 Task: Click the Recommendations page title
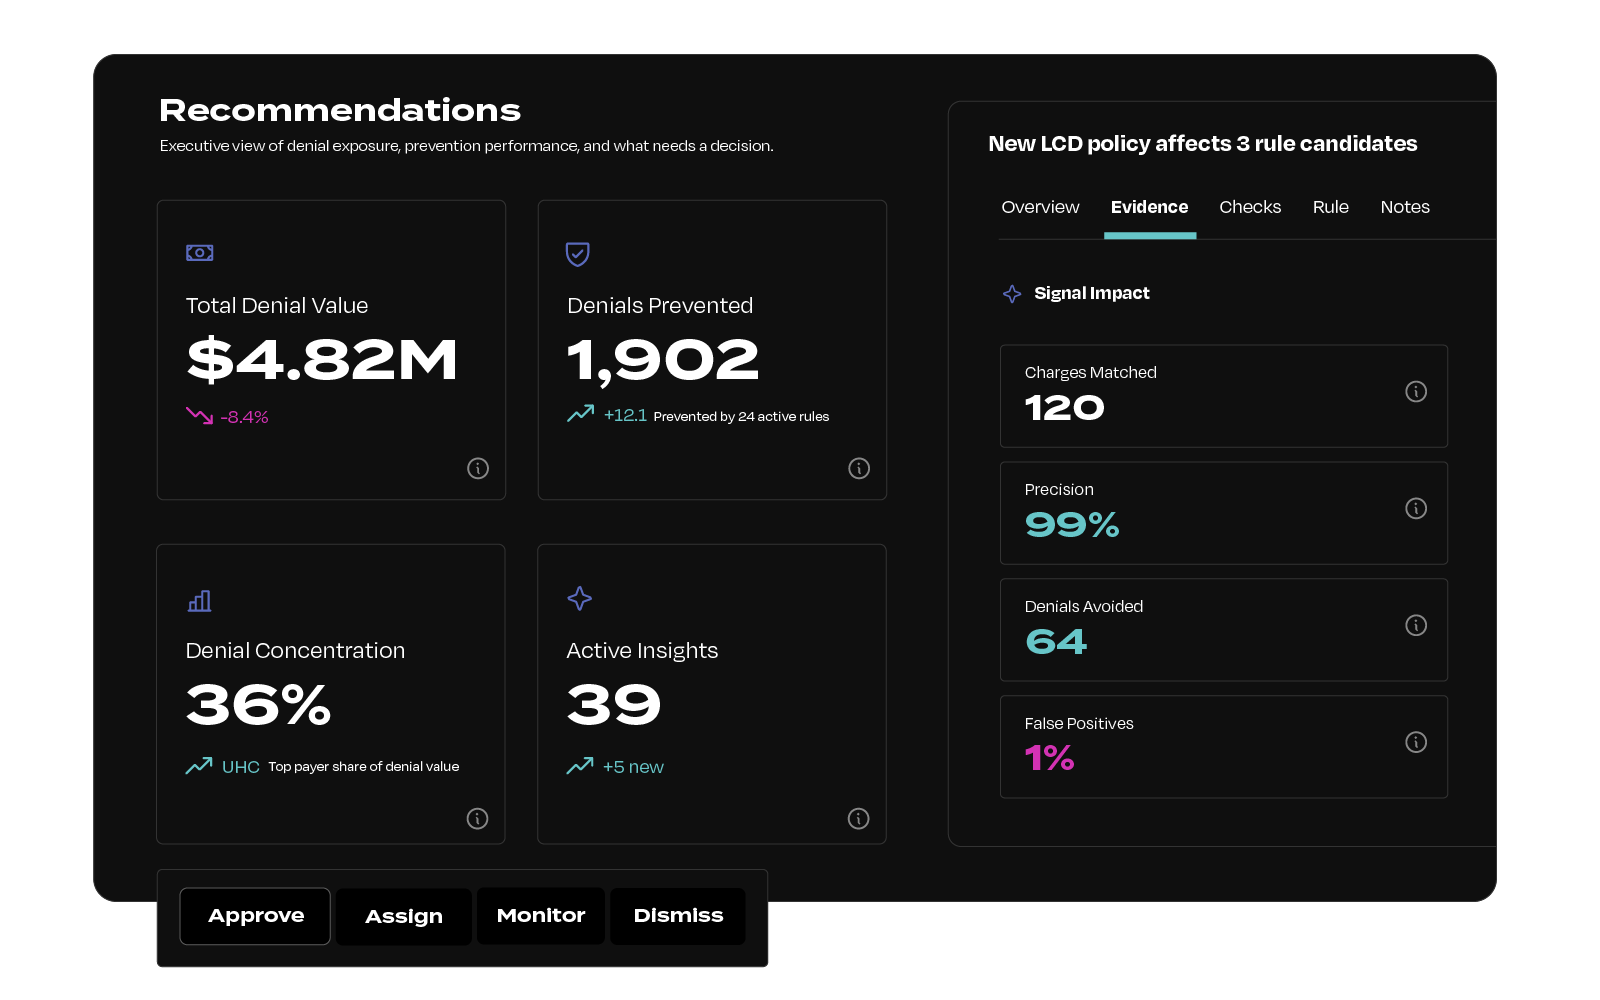click(x=340, y=110)
